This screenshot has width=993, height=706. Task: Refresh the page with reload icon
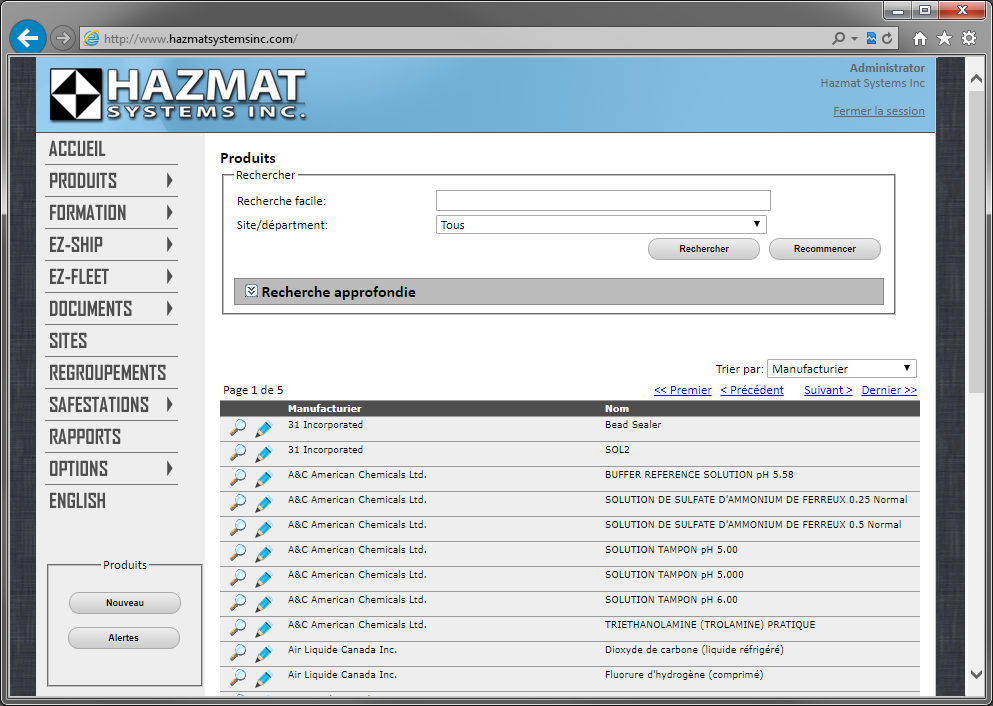[887, 39]
